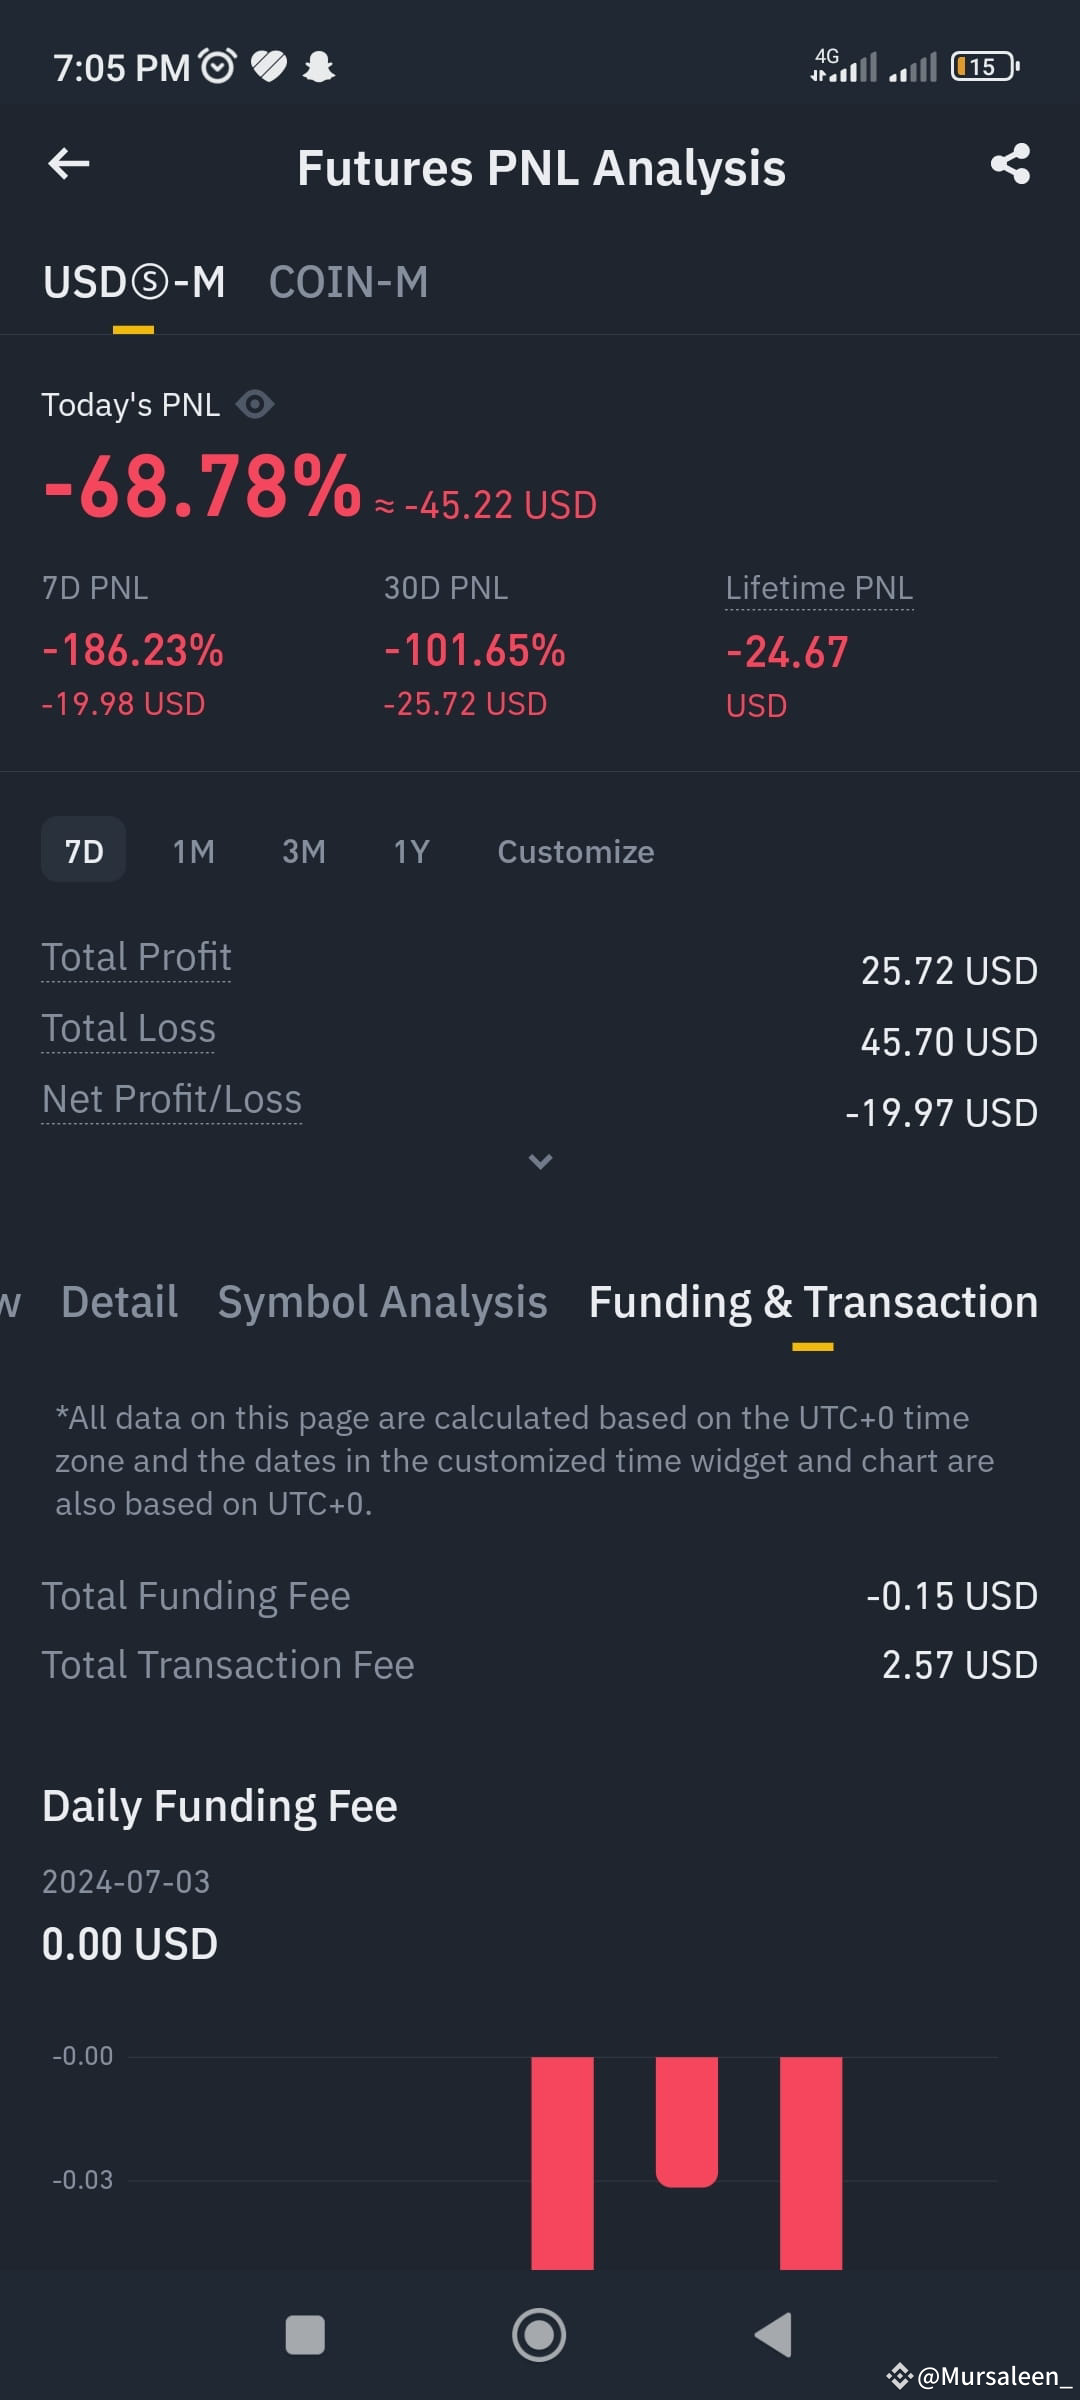Select the USDⓈ-M tab
1080x2400 pixels.
pos(134,282)
